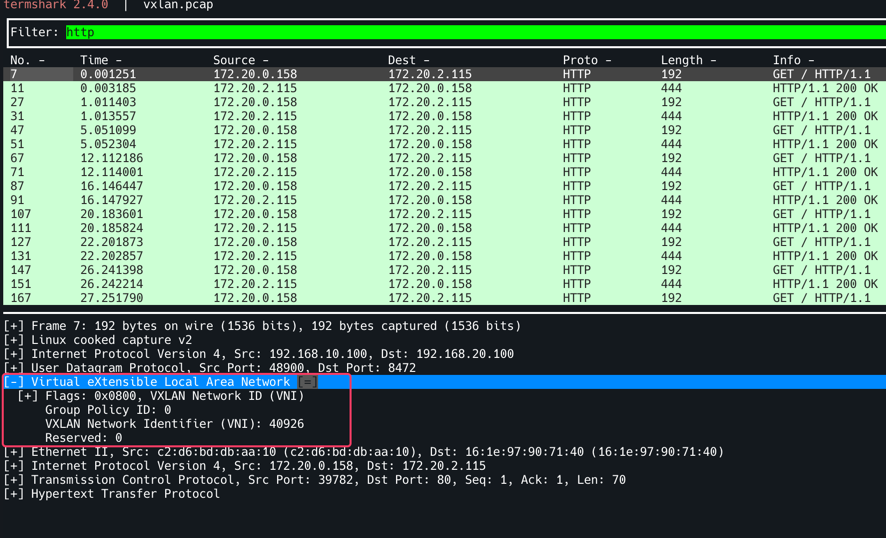Expand the User Datagram Protocol node
Viewport: 886px width, 538px height.
coord(14,368)
